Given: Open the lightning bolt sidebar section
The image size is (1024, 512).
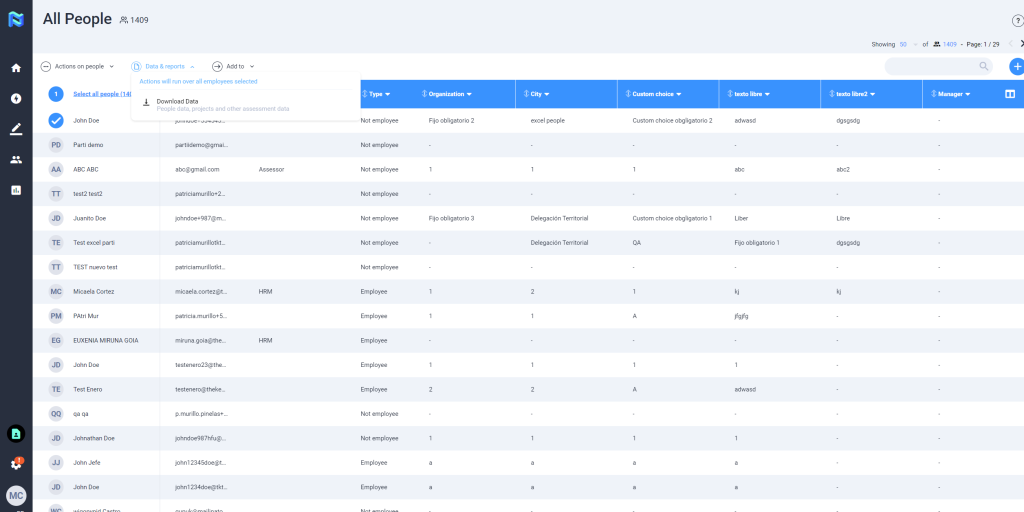Looking at the screenshot, I should coord(16,98).
